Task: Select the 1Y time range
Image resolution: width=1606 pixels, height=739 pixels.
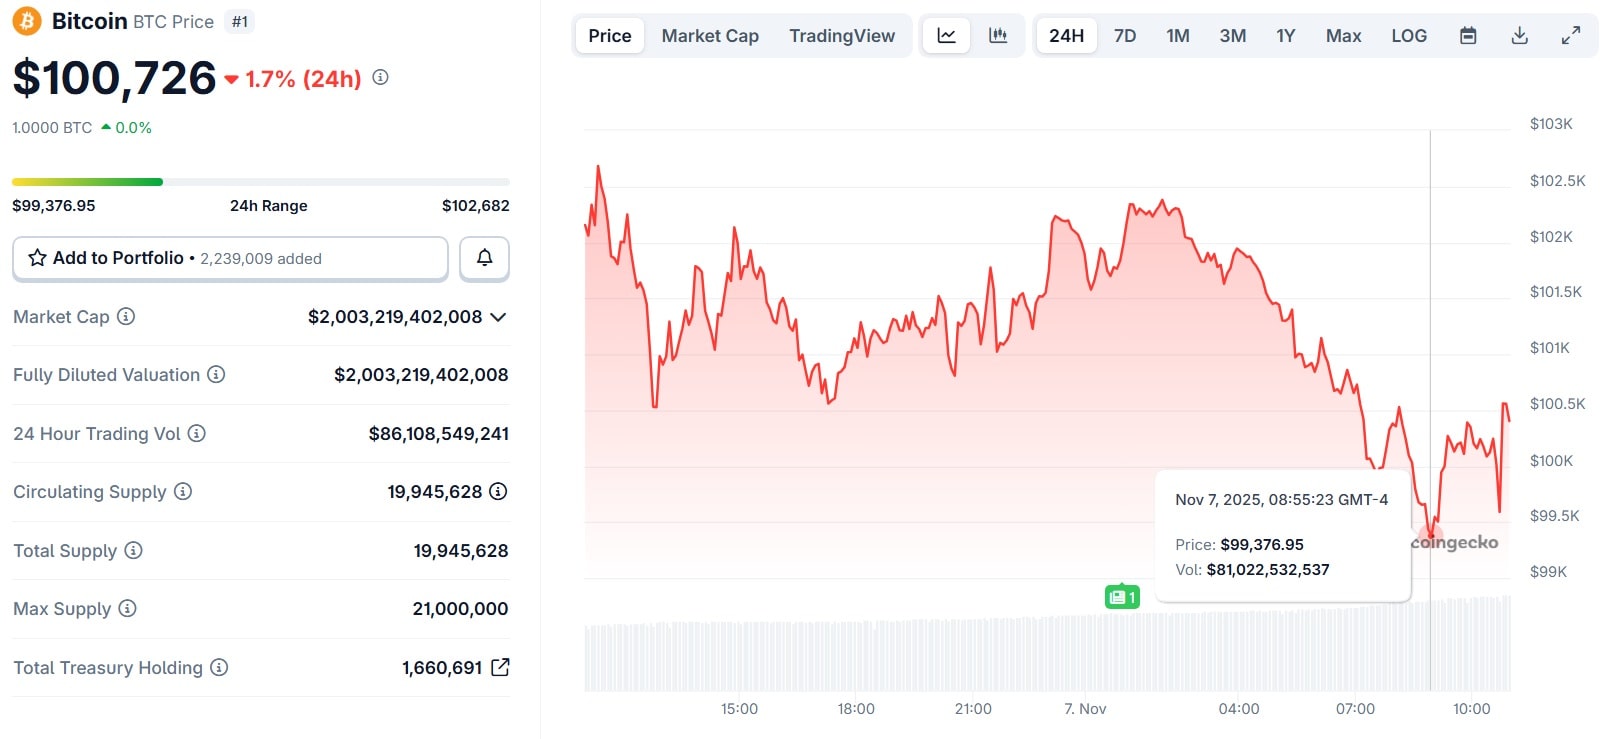Action: 1285,36
